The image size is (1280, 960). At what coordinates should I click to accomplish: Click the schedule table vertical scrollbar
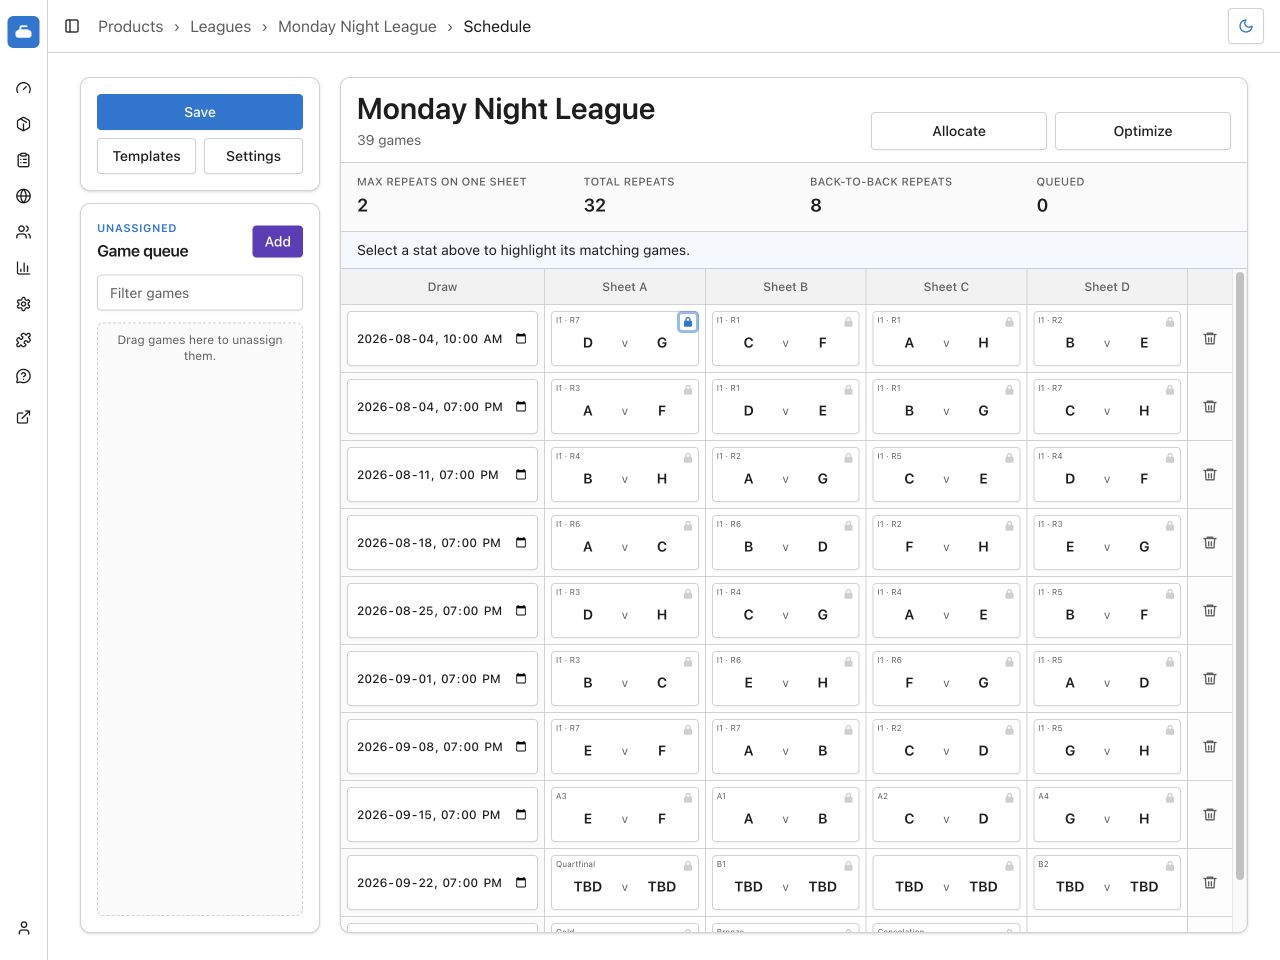[1240, 575]
